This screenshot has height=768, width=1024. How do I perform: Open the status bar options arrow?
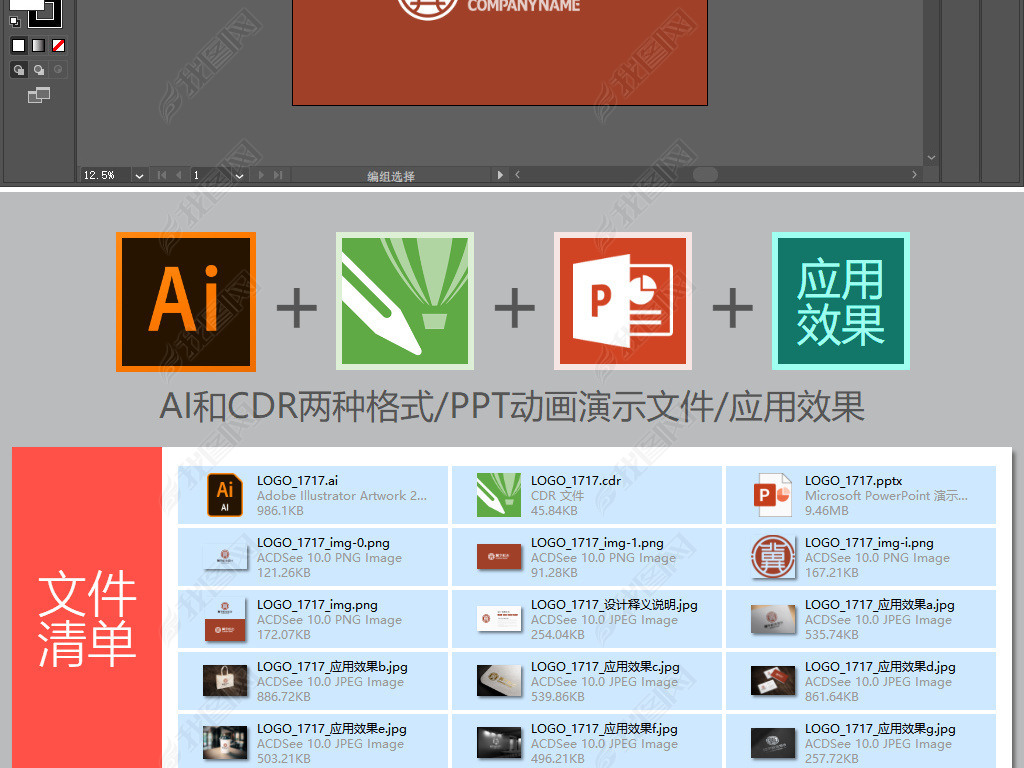click(500, 175)
